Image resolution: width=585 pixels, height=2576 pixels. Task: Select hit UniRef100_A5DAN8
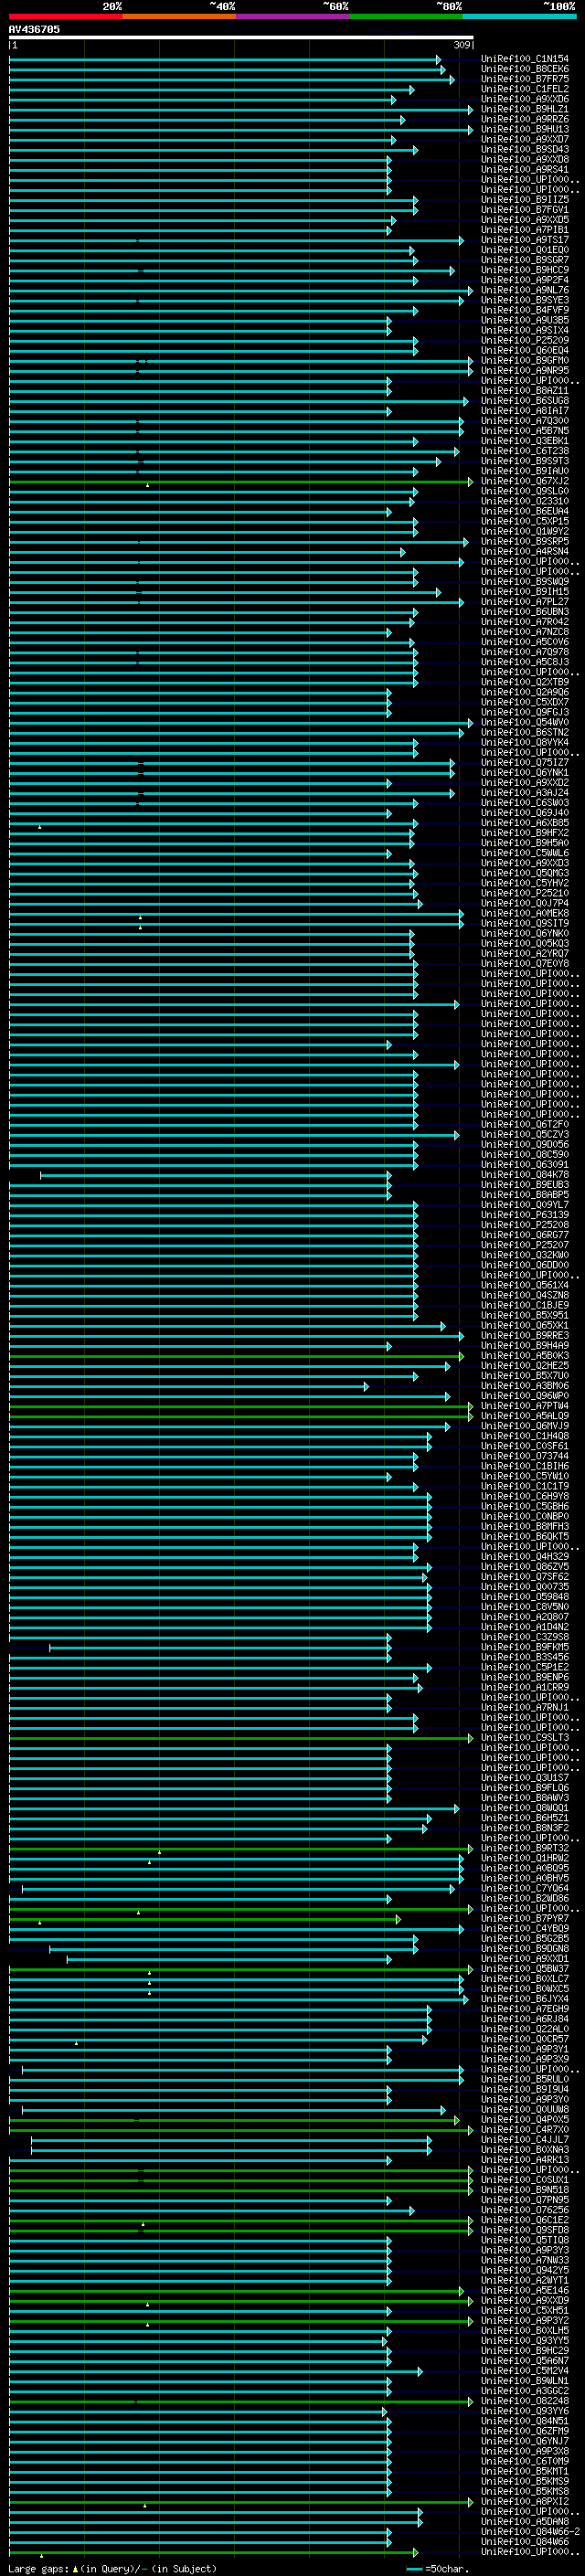pyautogui.click(x=525, y=2521)
